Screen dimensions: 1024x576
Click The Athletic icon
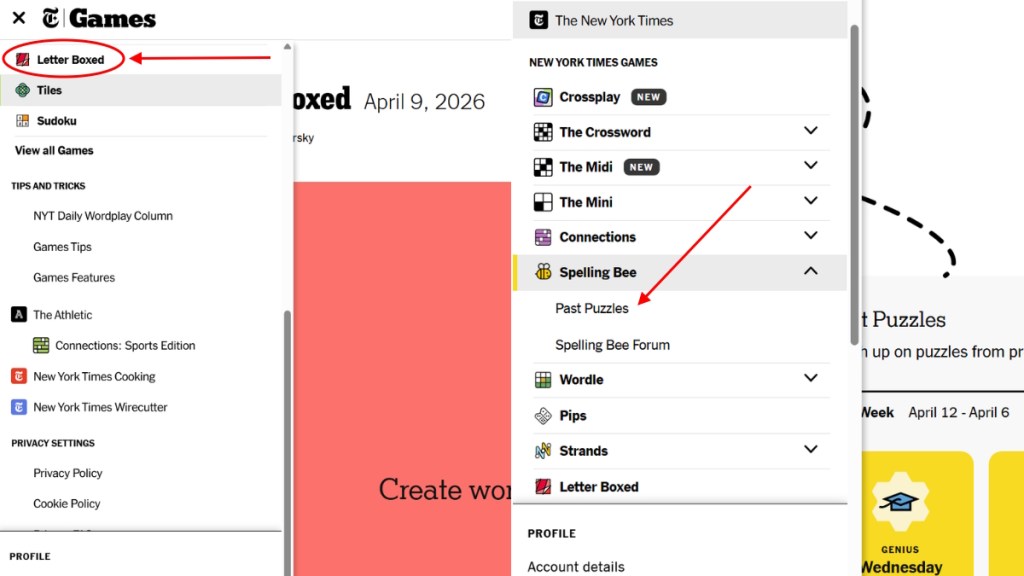pos(19,314)
